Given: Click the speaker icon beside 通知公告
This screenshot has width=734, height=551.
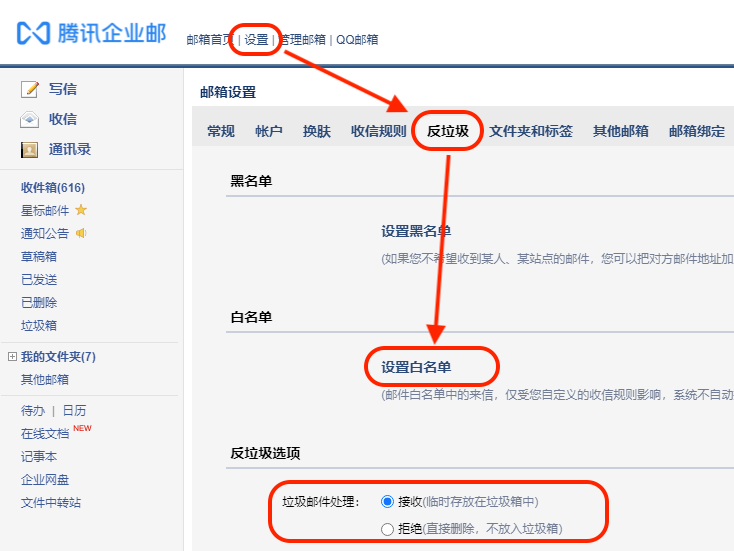Looking at the screenshot, I should (81, 233).
